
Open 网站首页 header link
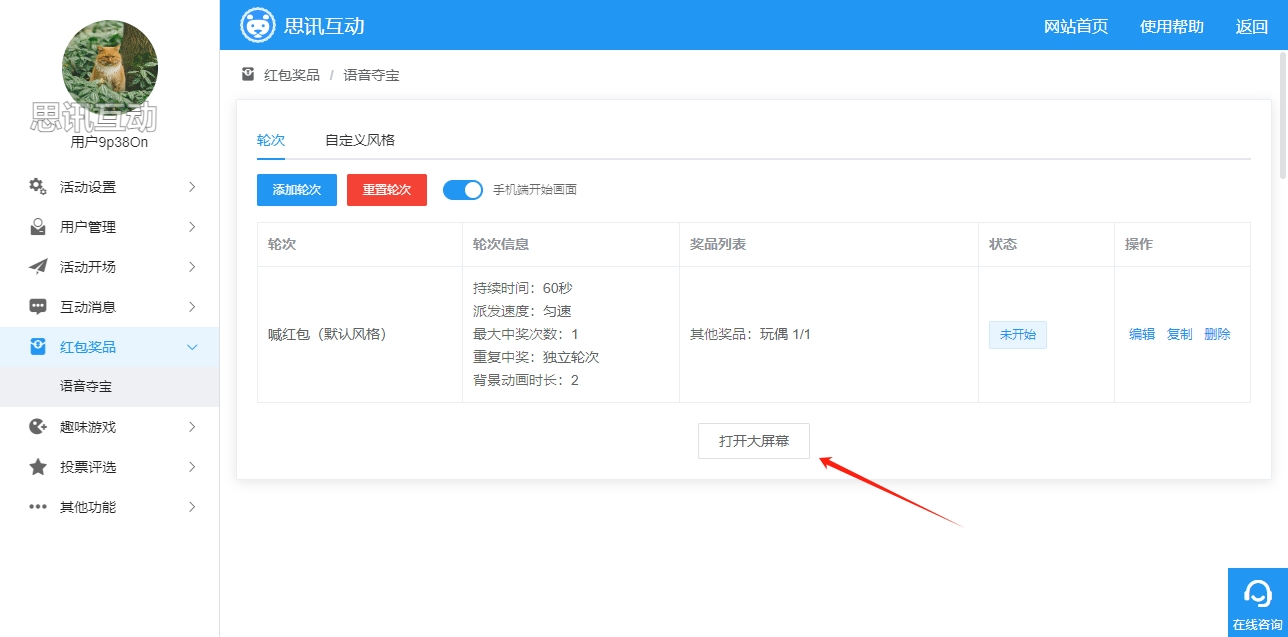[1076, 27]
